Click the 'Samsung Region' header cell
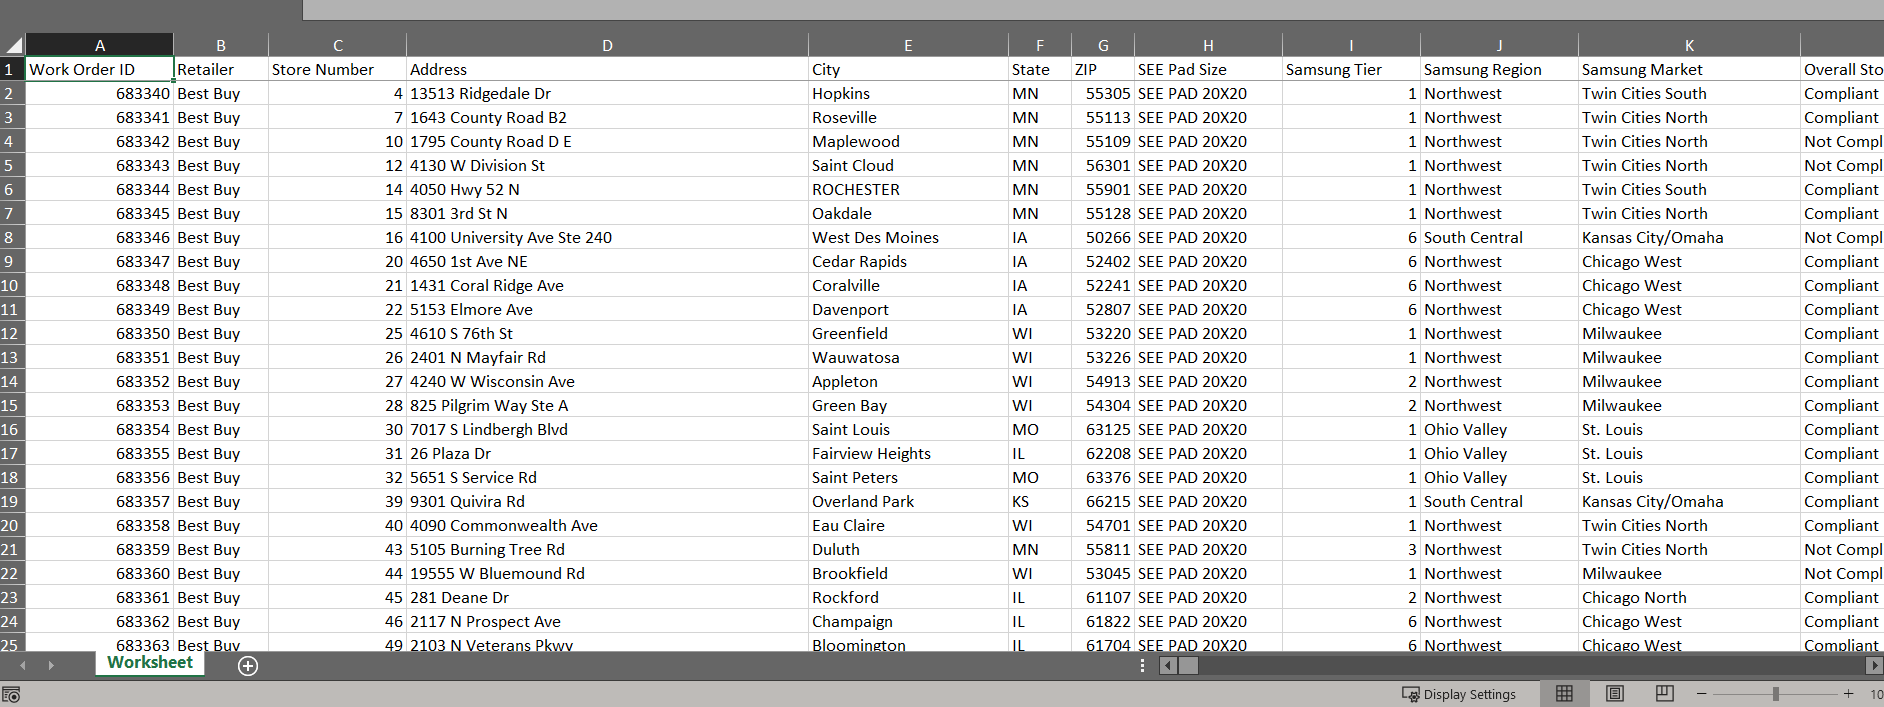The image size is (1884, 707). click(1499, 69)
